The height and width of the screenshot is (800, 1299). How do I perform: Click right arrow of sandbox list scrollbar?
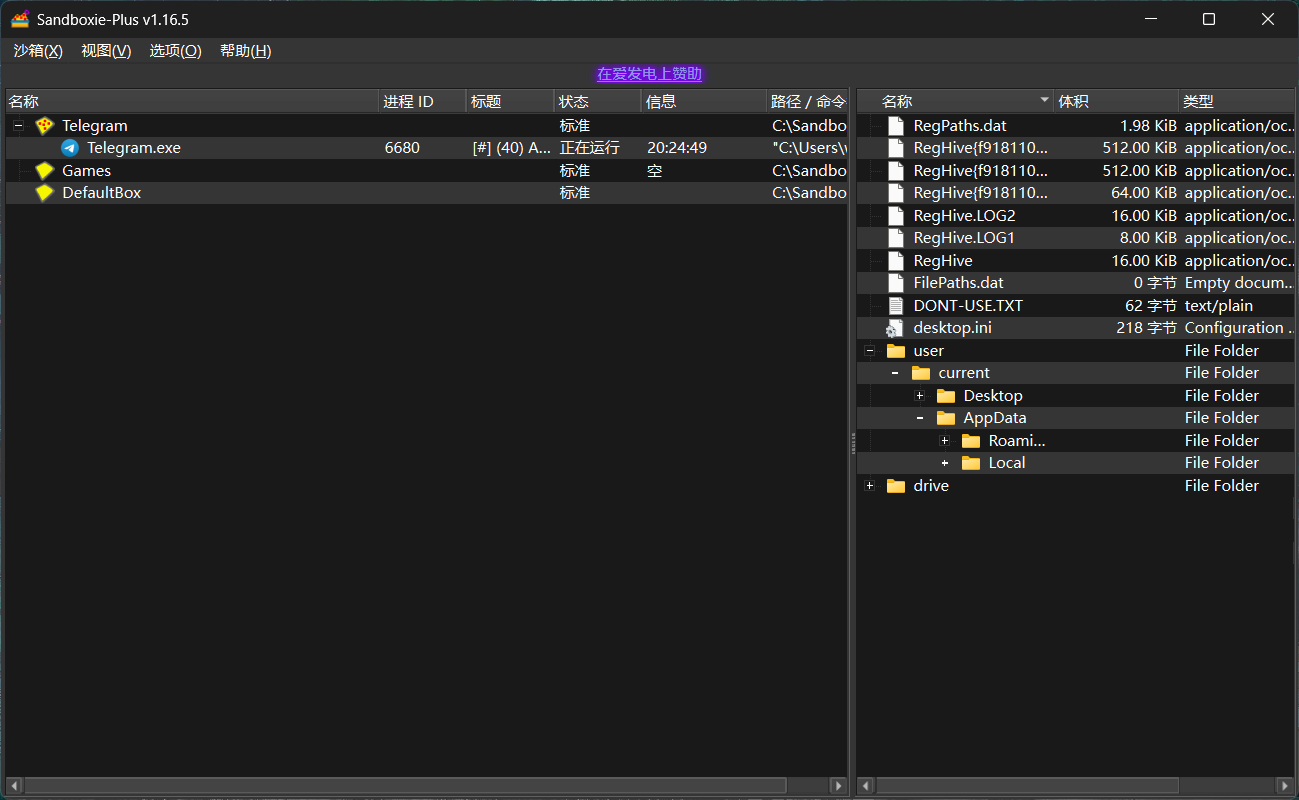[837, 786]
